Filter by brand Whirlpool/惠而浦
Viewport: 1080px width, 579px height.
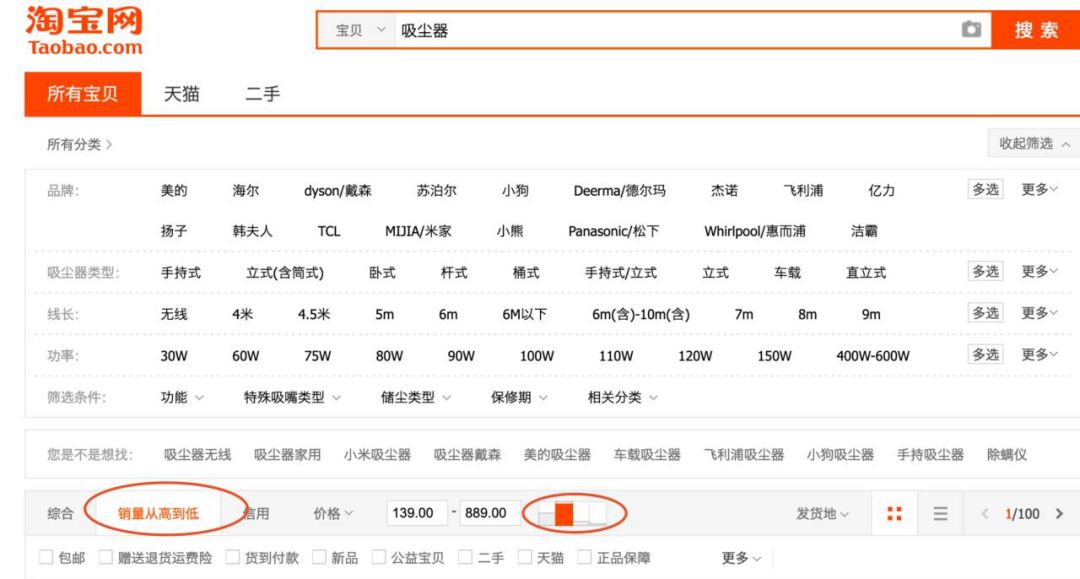coord(755,231)
